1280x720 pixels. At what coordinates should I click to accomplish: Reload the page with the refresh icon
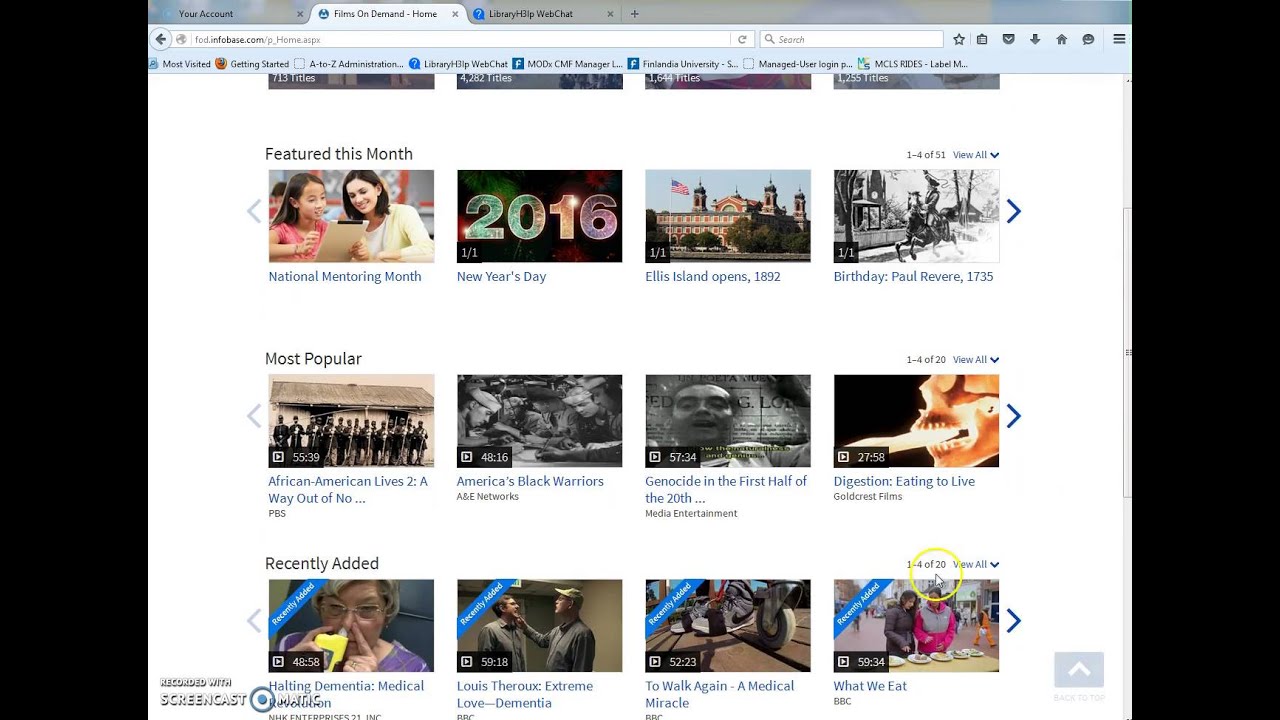pos(742,40)
